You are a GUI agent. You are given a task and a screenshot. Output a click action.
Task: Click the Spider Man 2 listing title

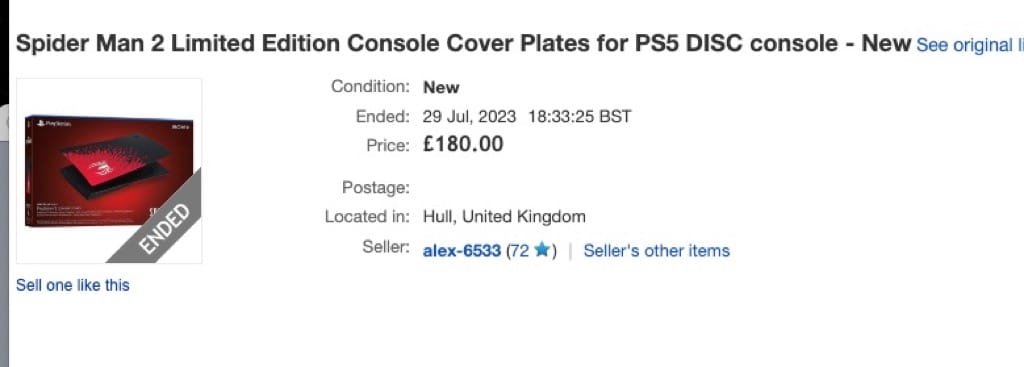point(463,44)
